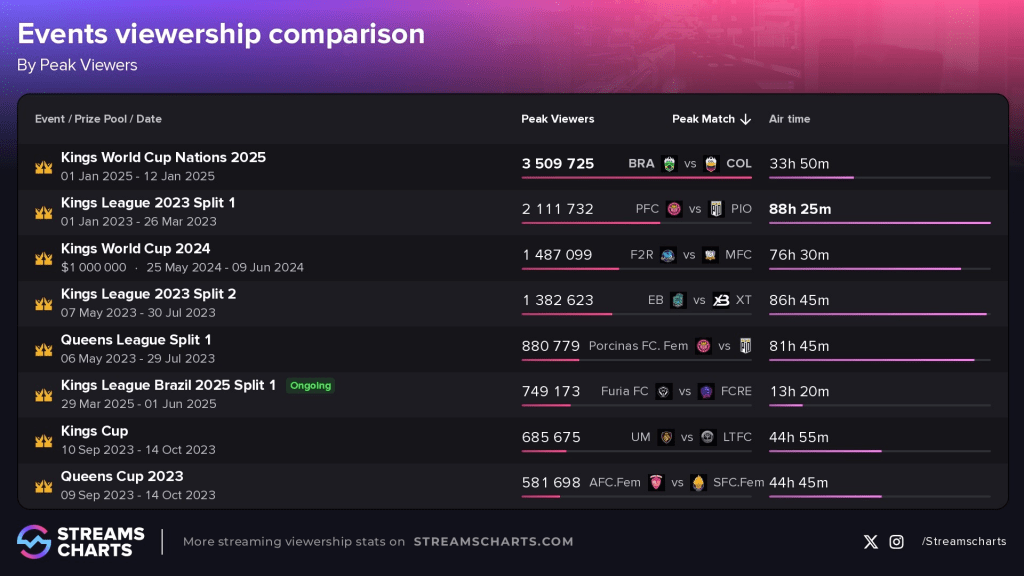
Task: Click the Furia FC team badge
Action: 664,392
